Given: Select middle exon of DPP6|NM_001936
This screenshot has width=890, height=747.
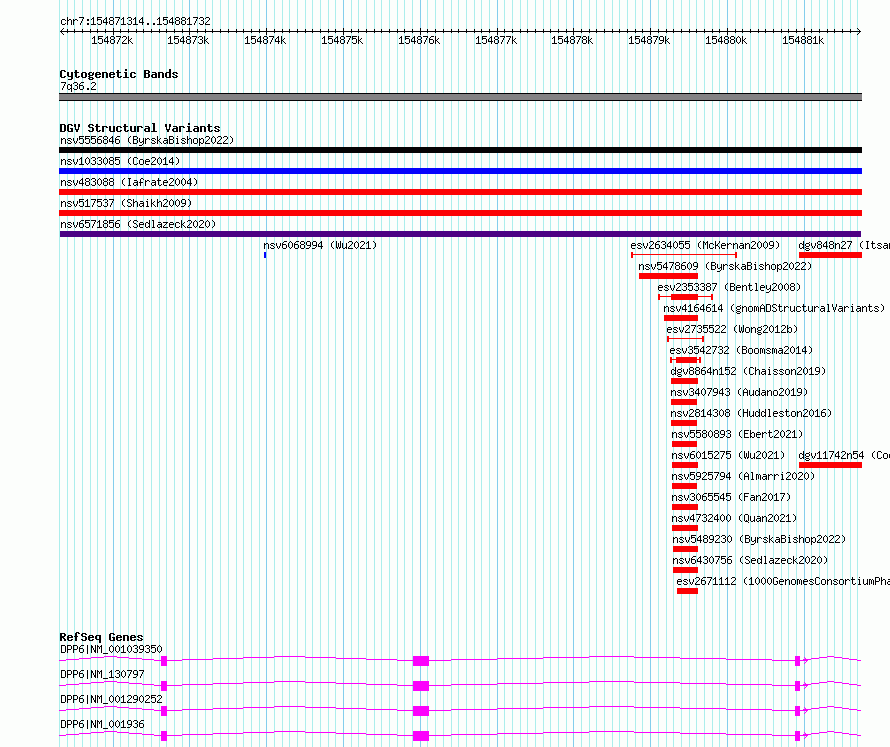Looking at the screenshot, I should click(421, 736).
